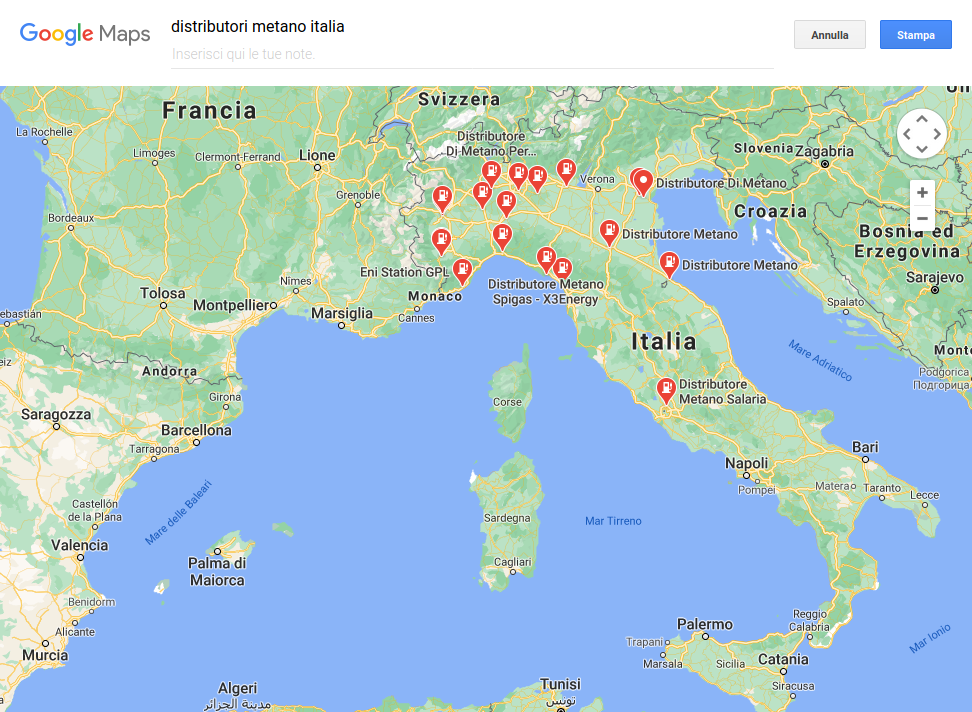This screenshot has height=712, width=972.
Task: Click the 'Valencia' city label
Action: tap(79, 545)
